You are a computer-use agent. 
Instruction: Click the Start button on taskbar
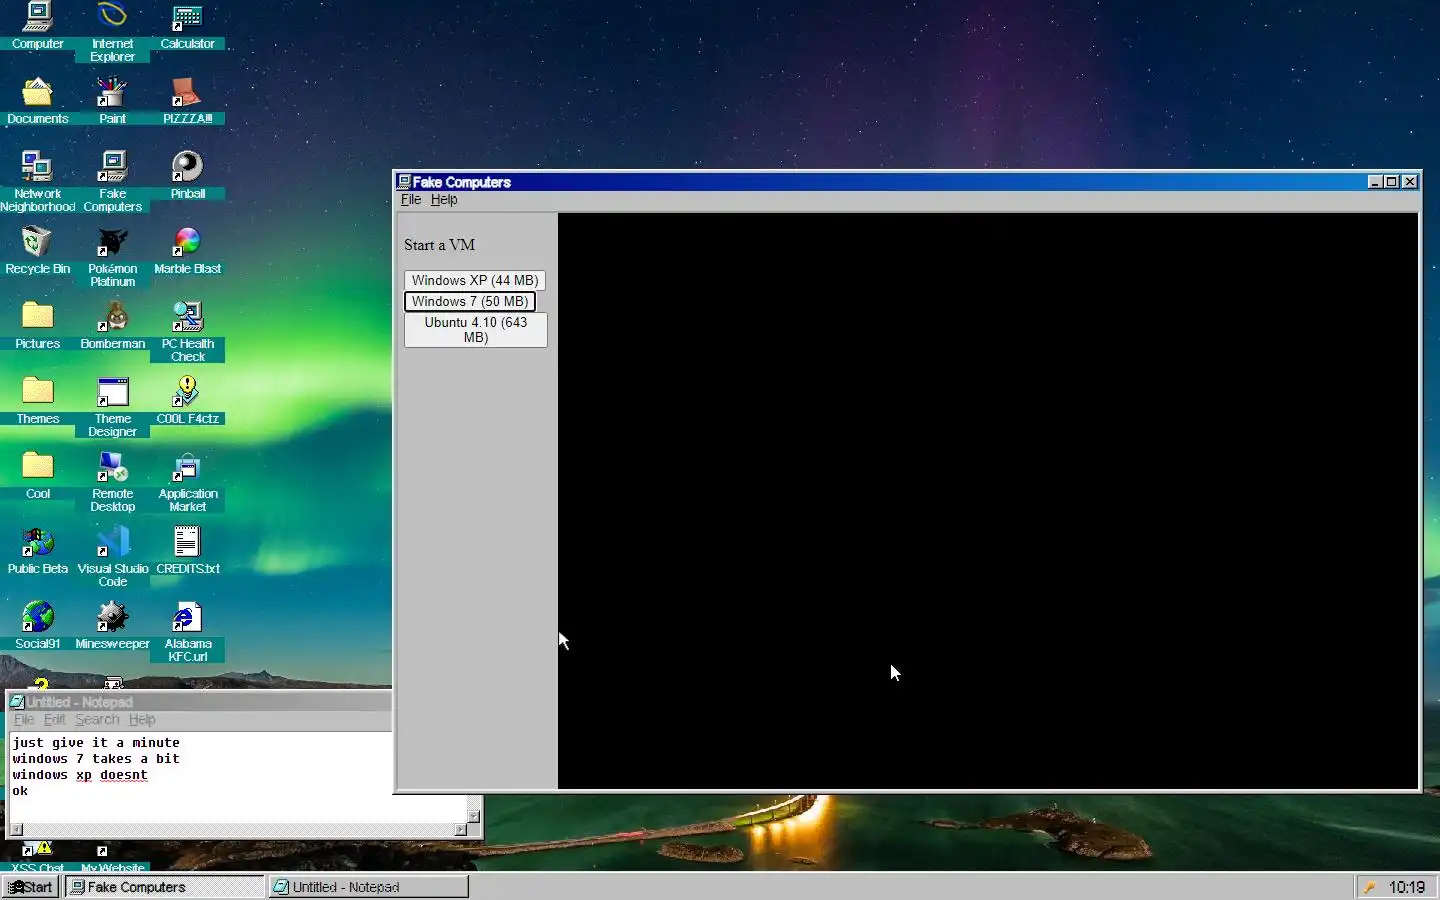click(x=30, y=887)
